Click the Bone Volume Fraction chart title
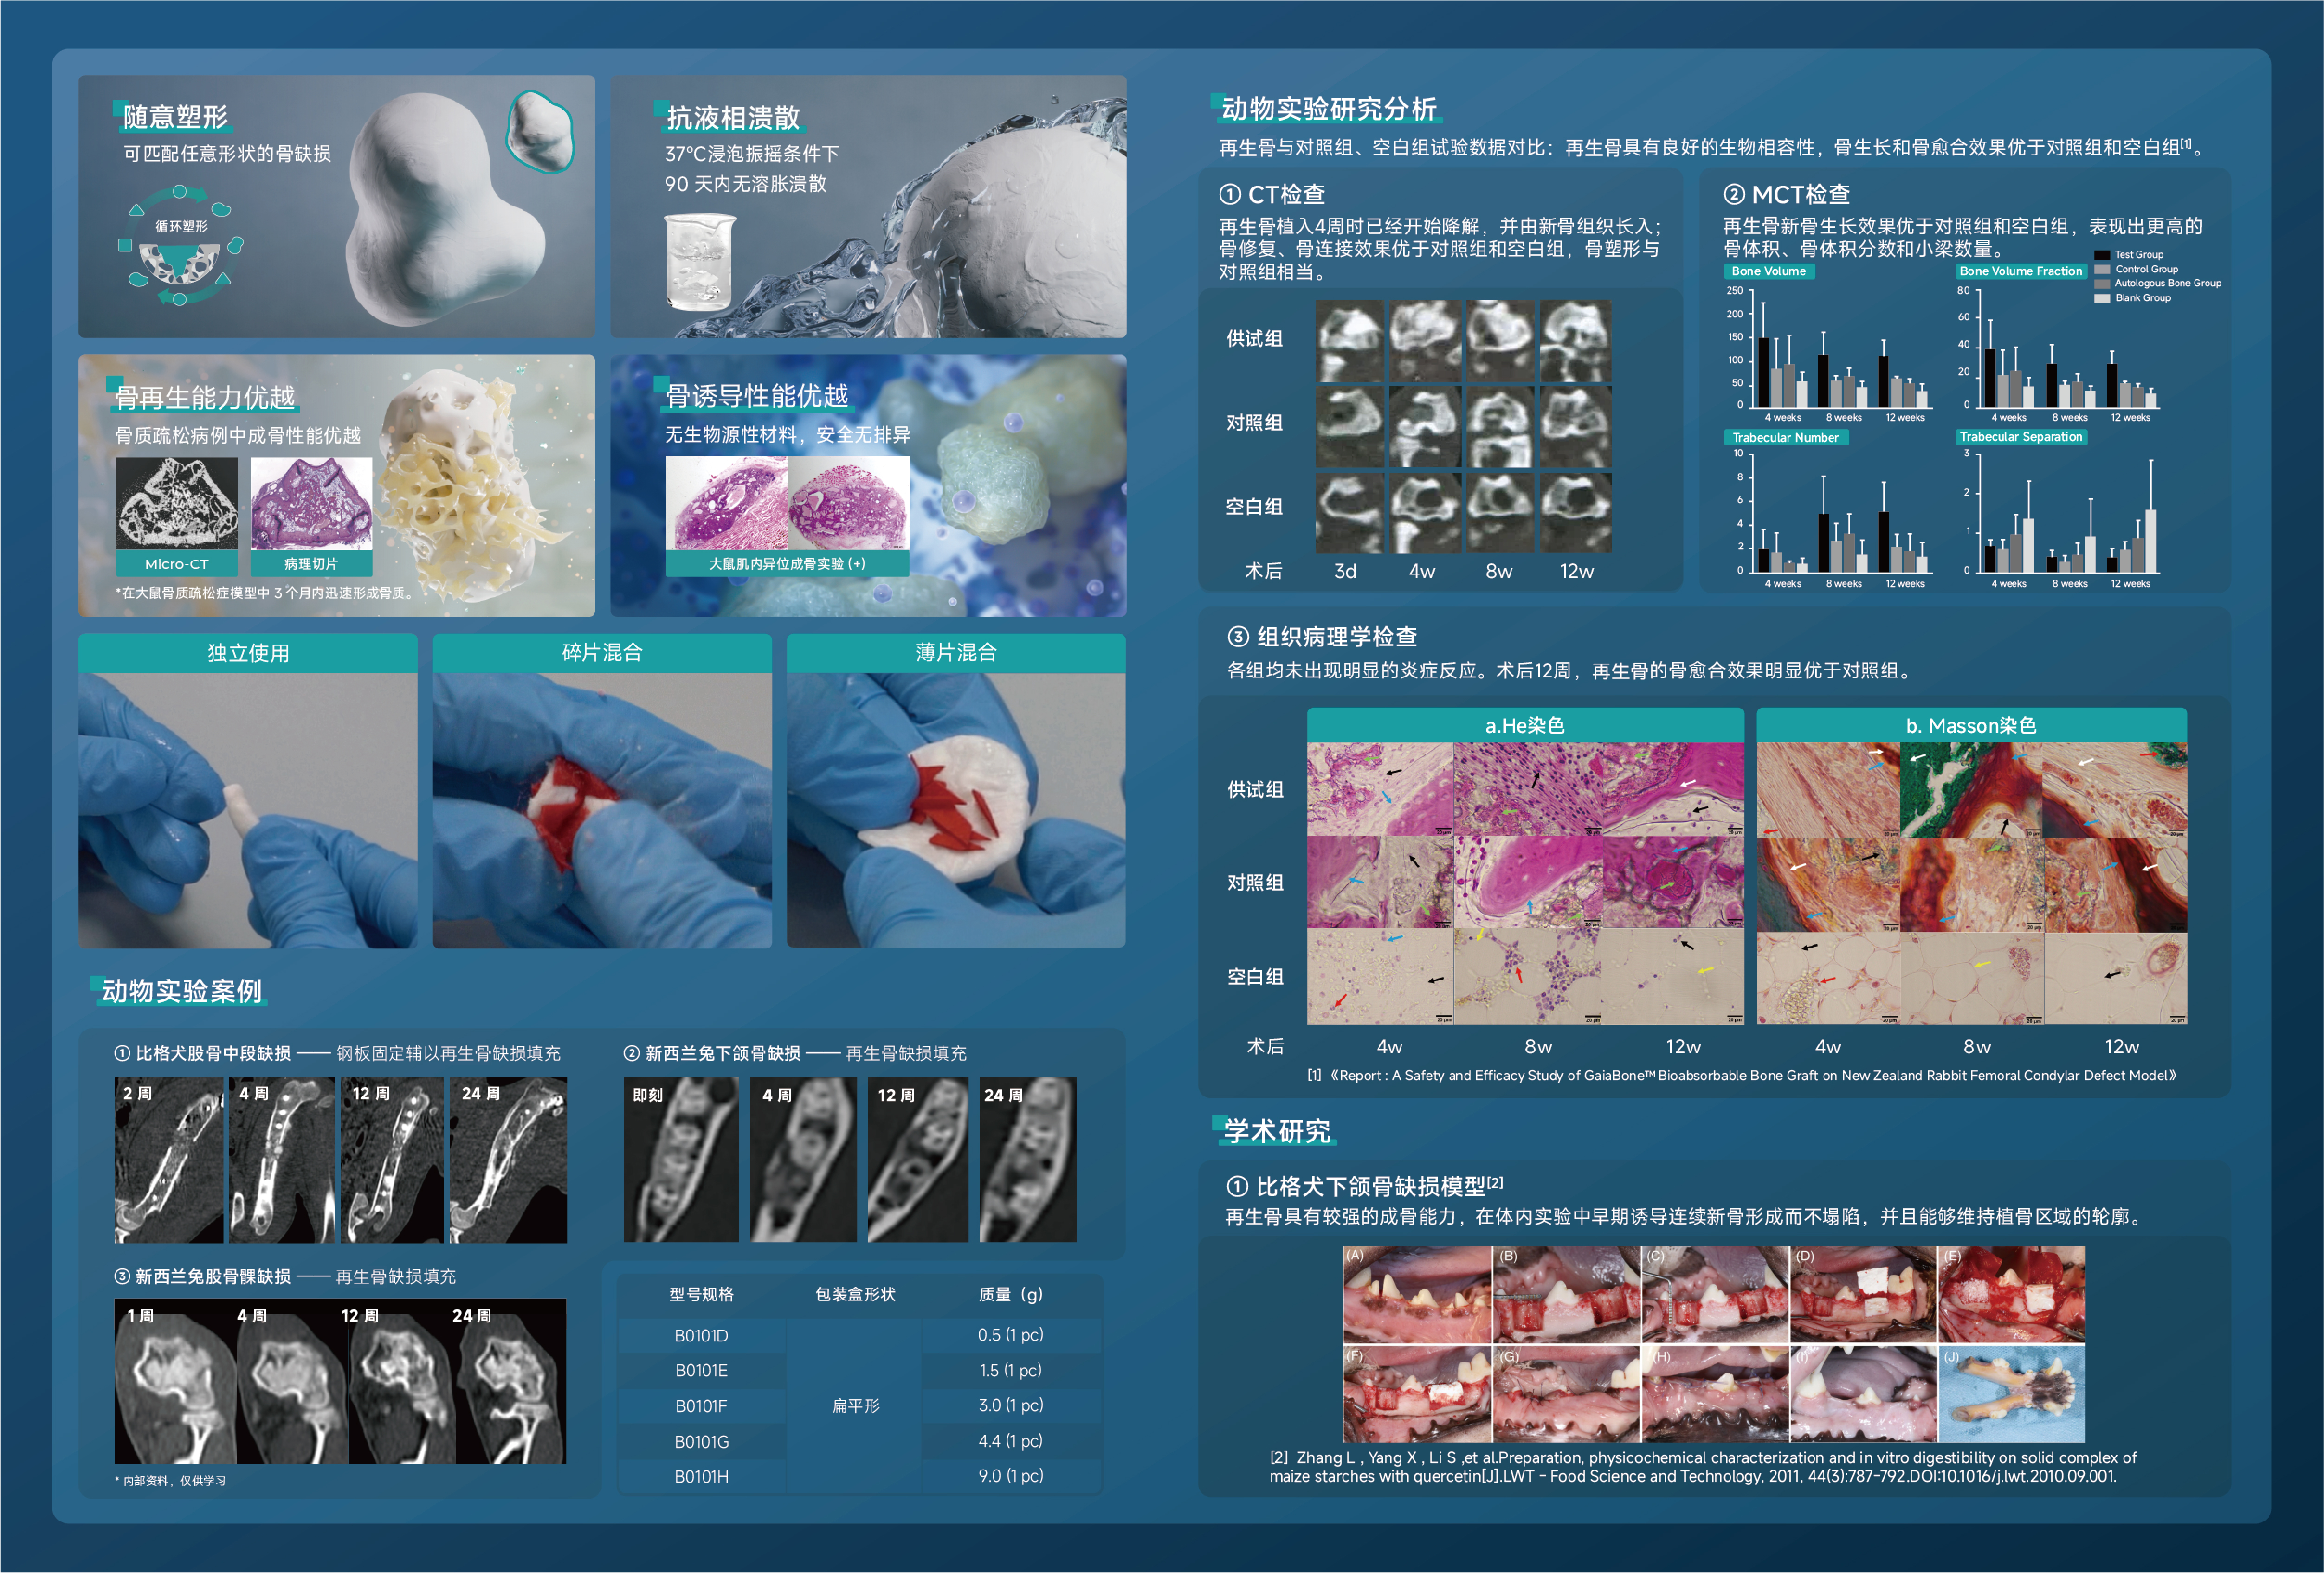The height and width of the screenshot is (1573, 2324). coord(2021,271)
